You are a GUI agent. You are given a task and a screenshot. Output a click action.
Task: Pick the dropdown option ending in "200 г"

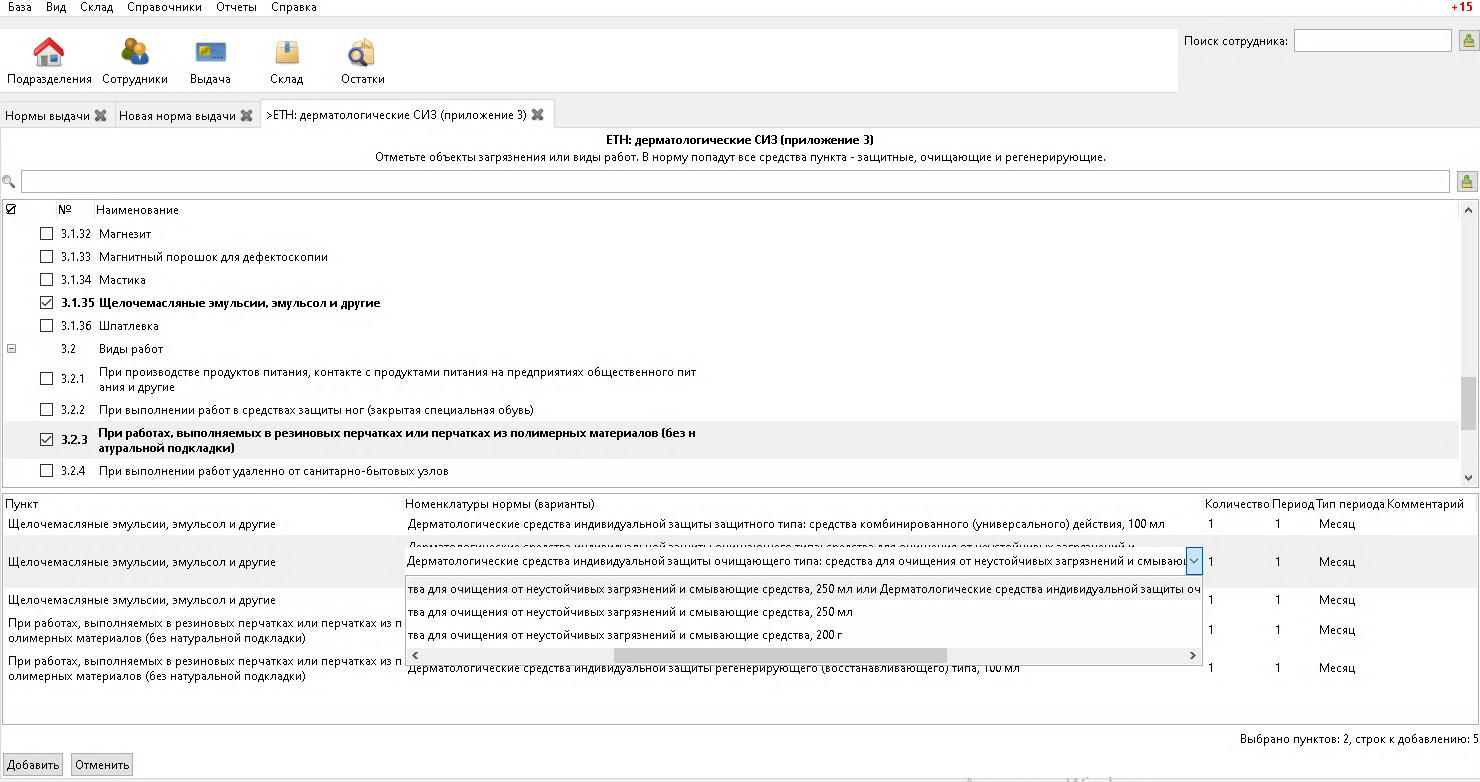pyautogui.click(x=803, y=635)
